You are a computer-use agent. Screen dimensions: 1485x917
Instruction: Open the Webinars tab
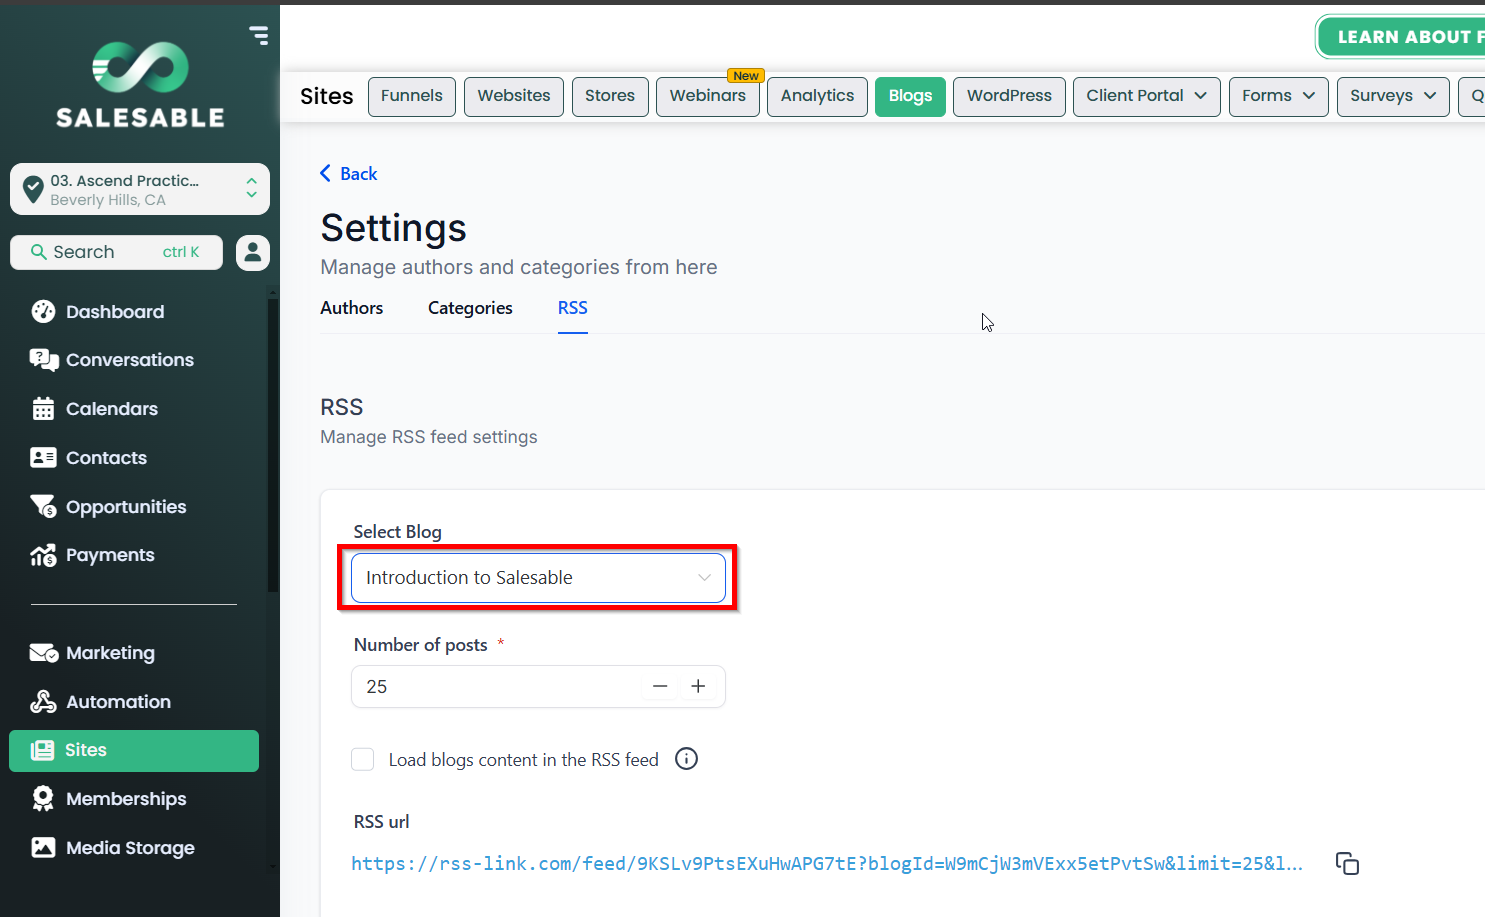[x=708, y=97]
